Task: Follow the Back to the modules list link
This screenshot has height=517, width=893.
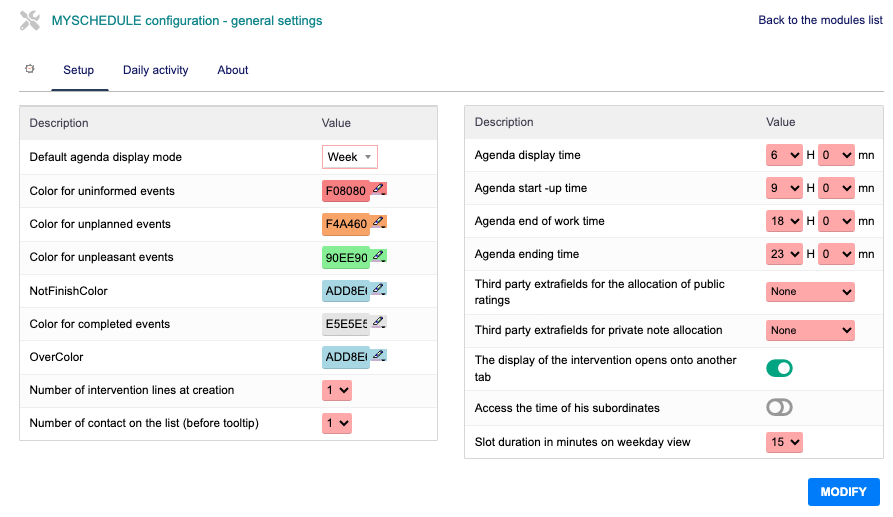Action: point(820,20)
